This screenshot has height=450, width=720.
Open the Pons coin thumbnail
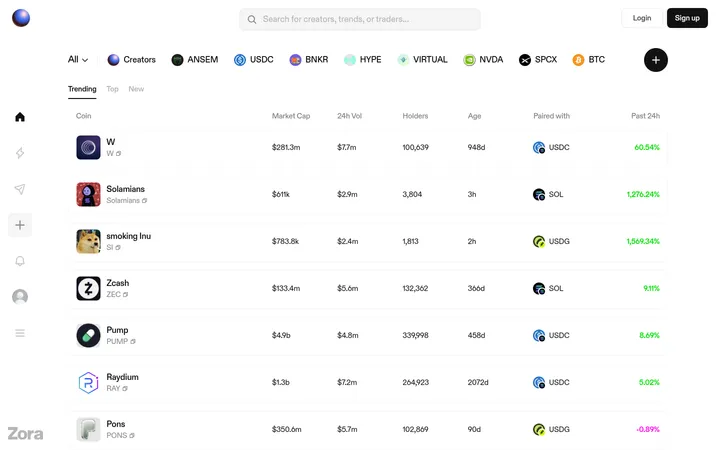[x=88, y=429]
